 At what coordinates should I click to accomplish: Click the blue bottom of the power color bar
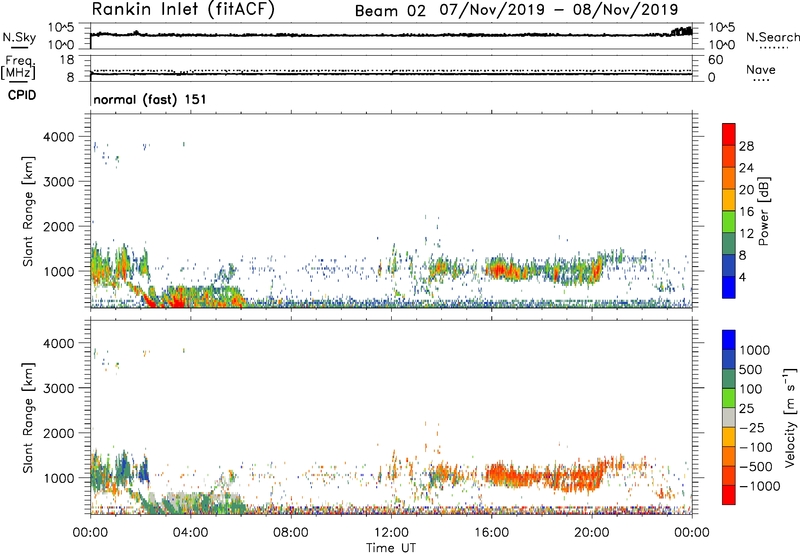729,288
